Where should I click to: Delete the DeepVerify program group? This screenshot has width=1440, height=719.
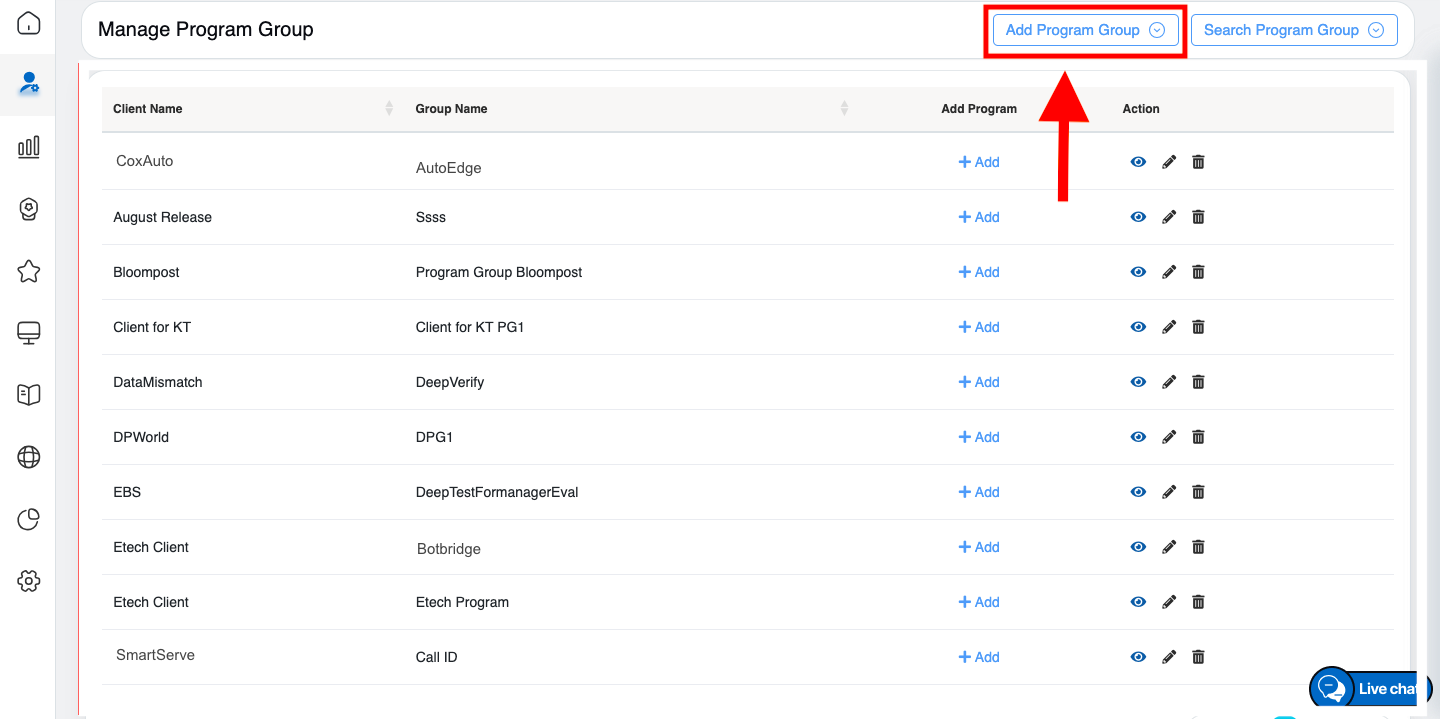pos(1198,382)
